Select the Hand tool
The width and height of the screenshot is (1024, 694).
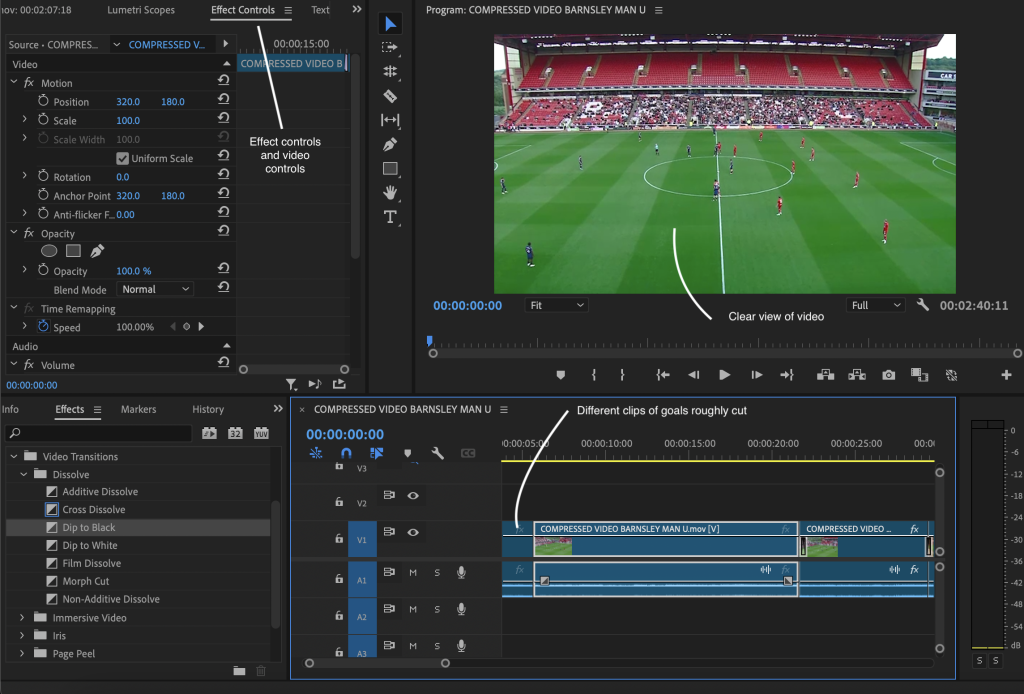click(390, 192)
